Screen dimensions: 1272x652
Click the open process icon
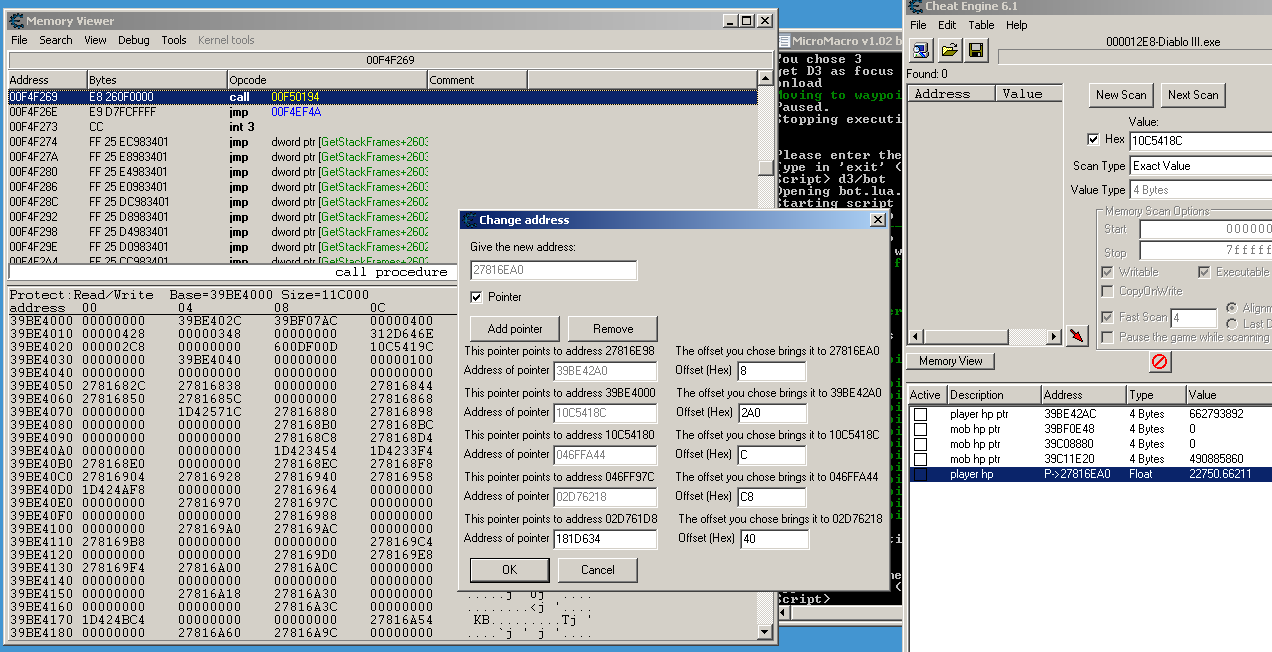(921, 50)
